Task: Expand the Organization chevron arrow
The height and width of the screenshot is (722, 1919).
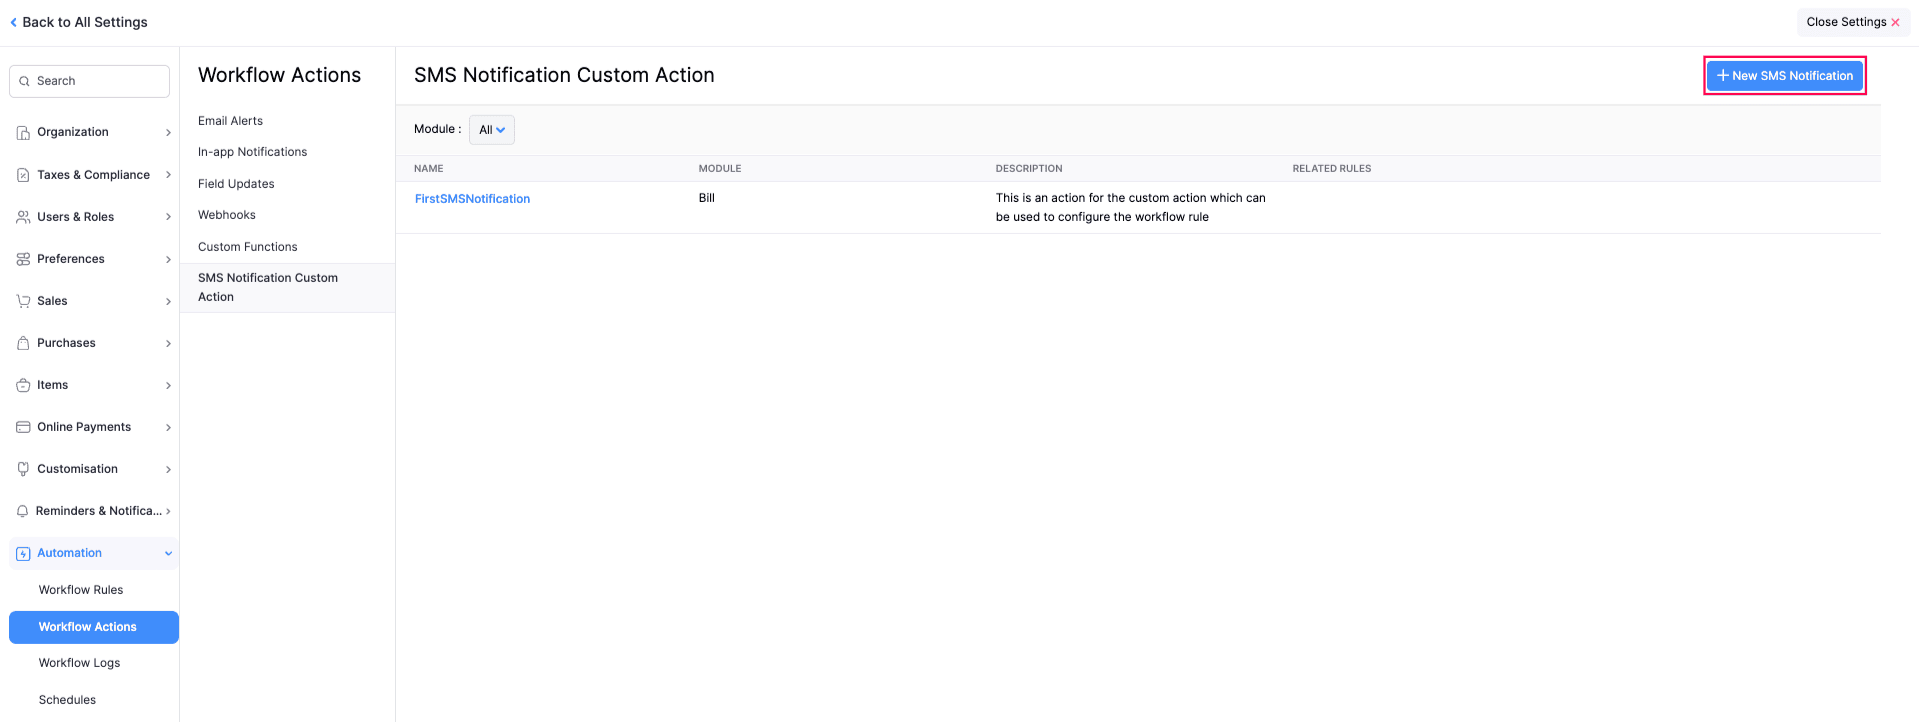Action: pyautogui.click(x=168, y=133)
